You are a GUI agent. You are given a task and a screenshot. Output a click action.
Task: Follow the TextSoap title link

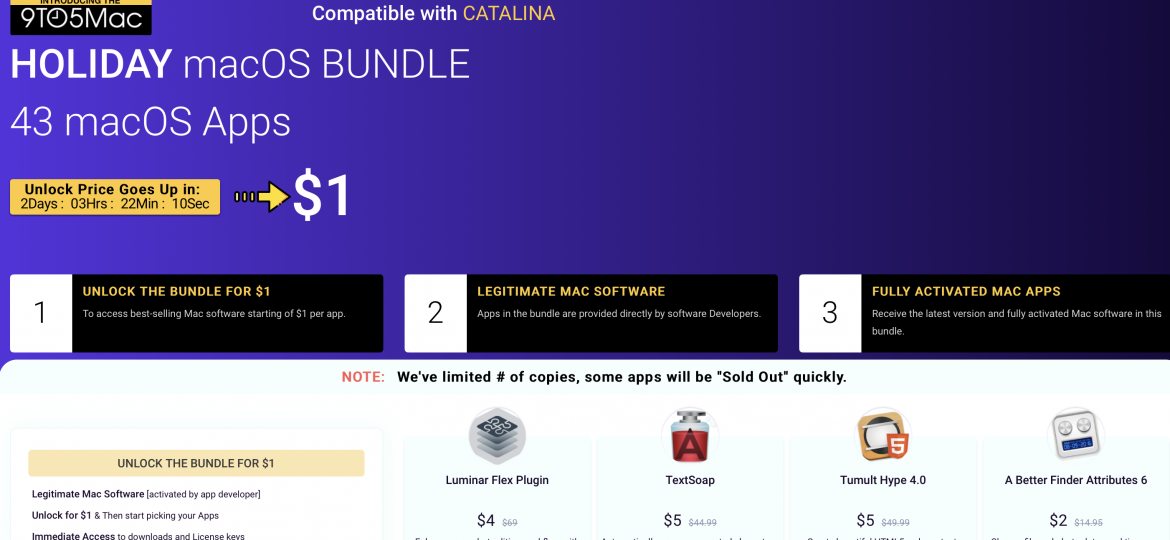690,480
